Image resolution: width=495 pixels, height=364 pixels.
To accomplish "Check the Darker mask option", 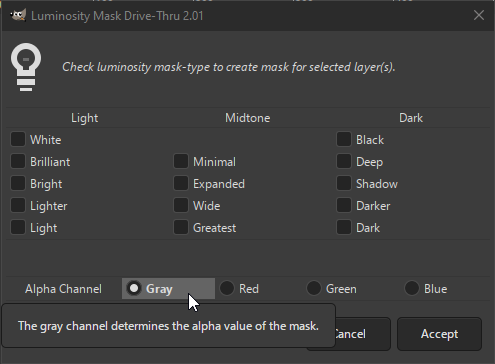I will [x=344, y=205].
